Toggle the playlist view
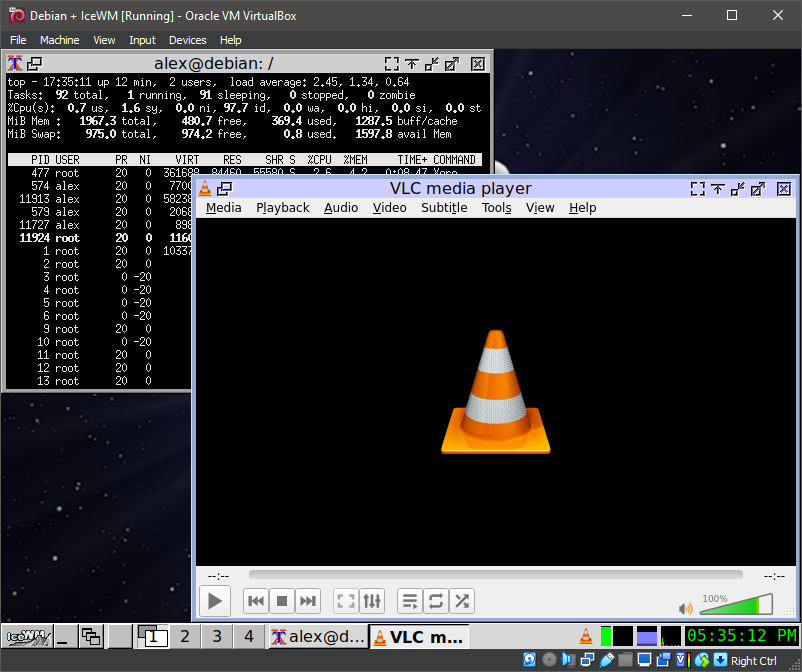Image resolution: width=802 pixels, height=672 pixels. 410,601
